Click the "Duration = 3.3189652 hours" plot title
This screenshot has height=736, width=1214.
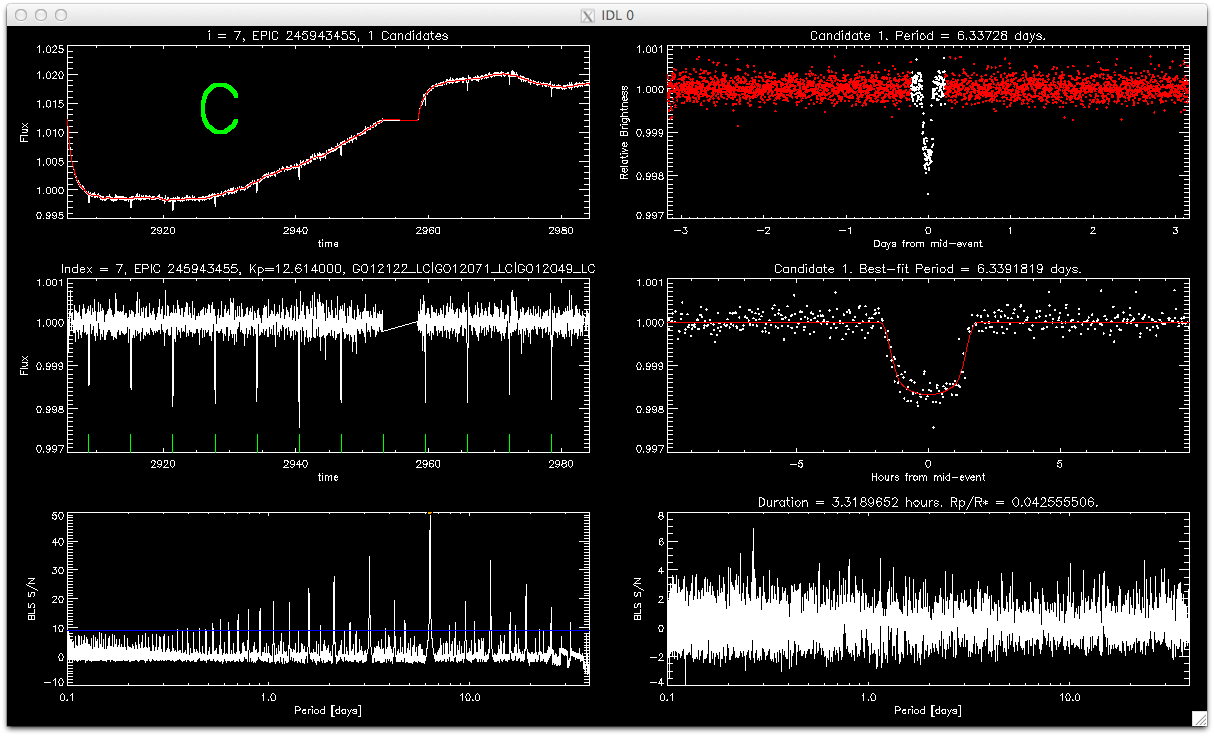tap(927, 501)
